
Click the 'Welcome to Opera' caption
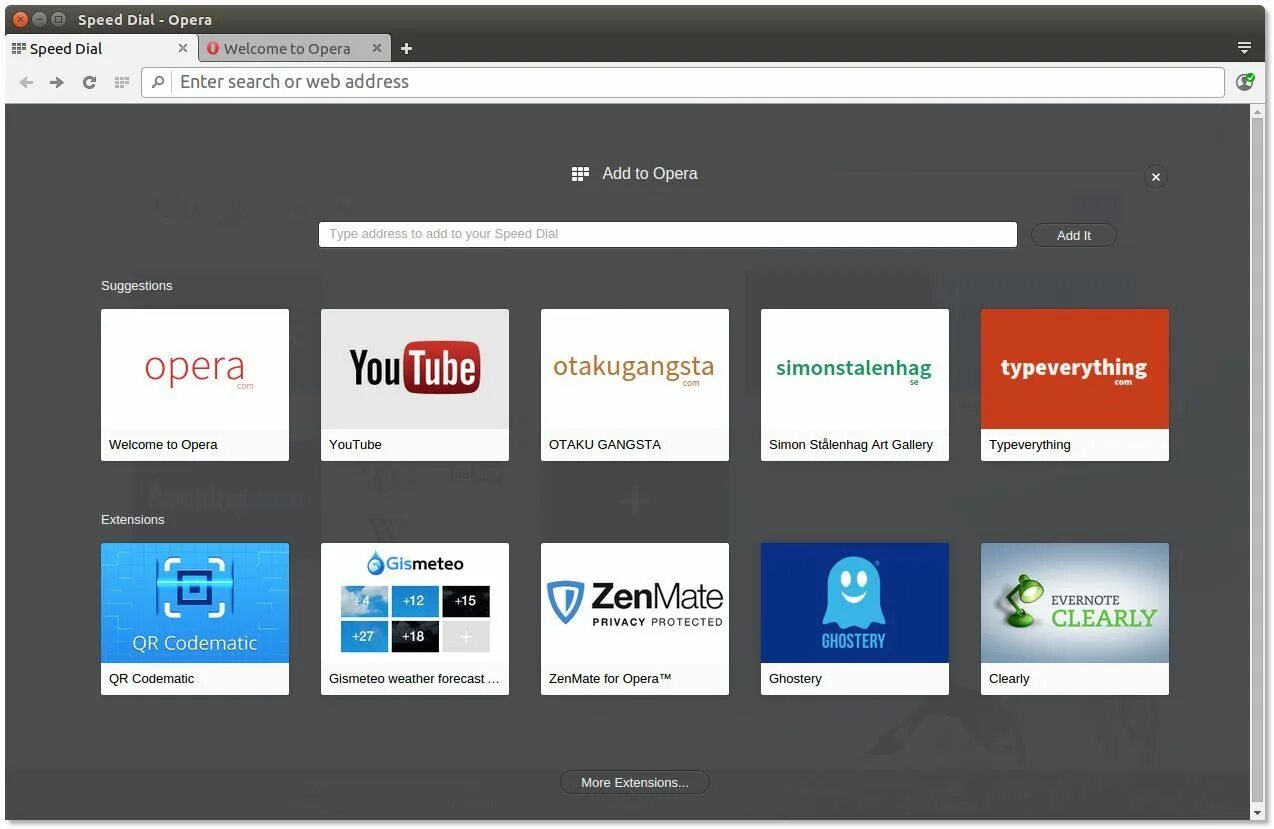point(163,445)
